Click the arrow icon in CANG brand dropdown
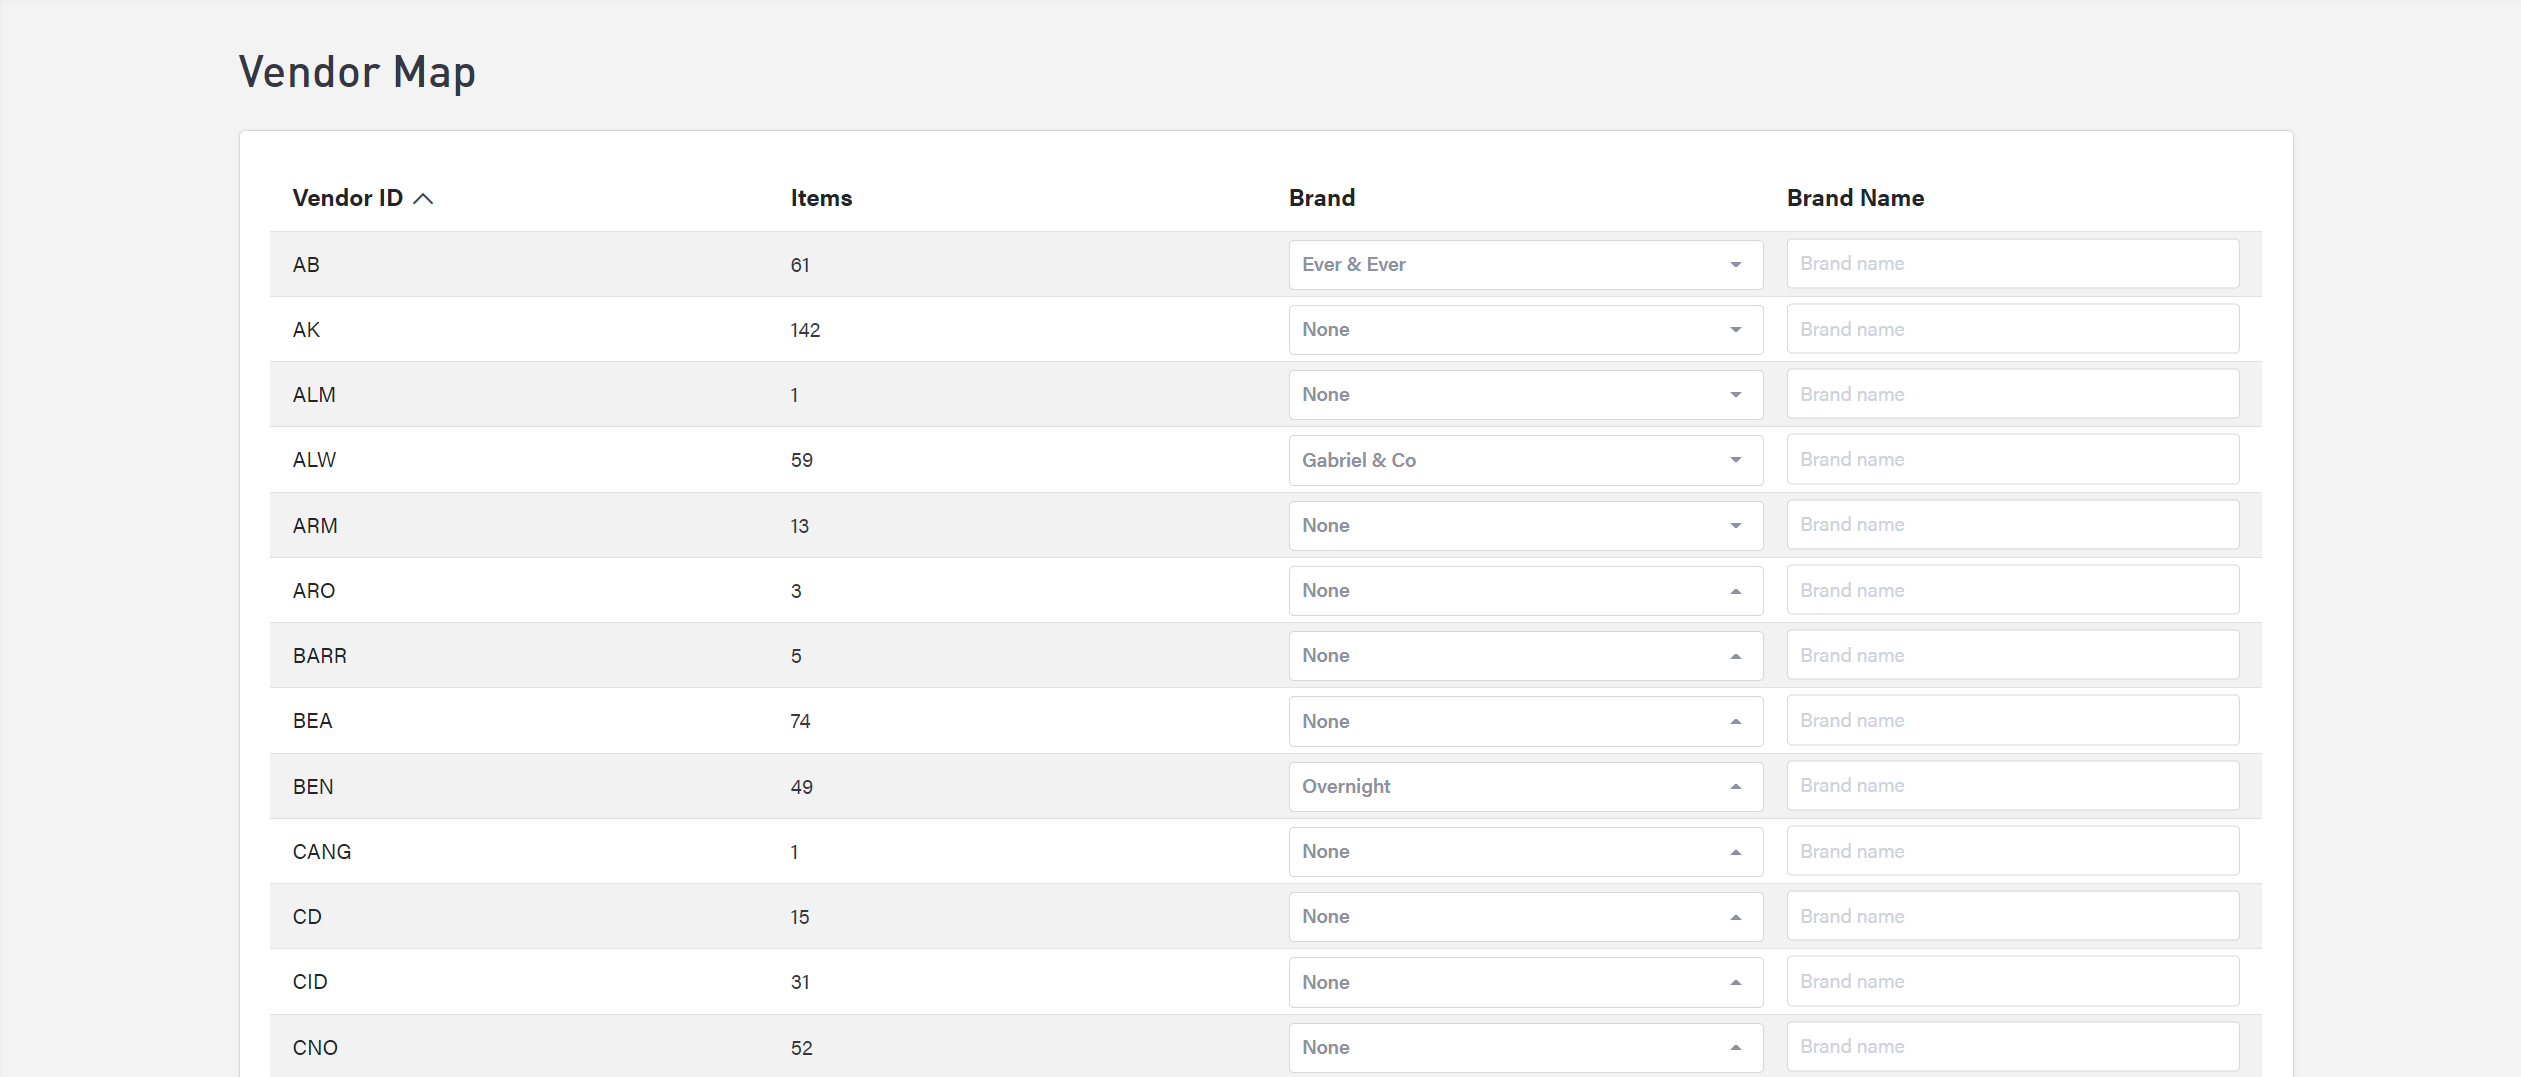 point(1735,852)
